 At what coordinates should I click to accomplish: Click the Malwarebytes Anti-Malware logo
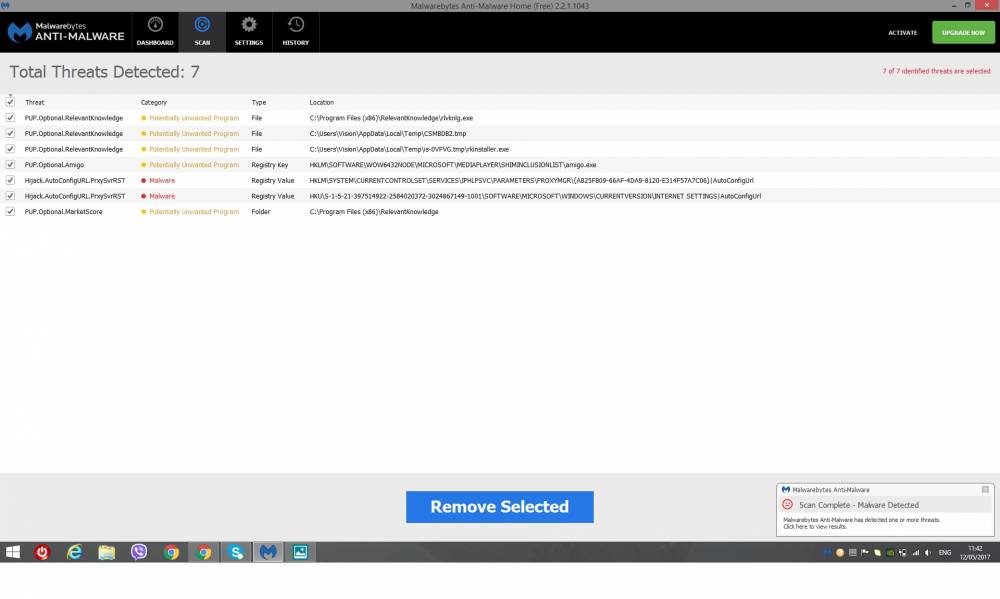(66, 32)
